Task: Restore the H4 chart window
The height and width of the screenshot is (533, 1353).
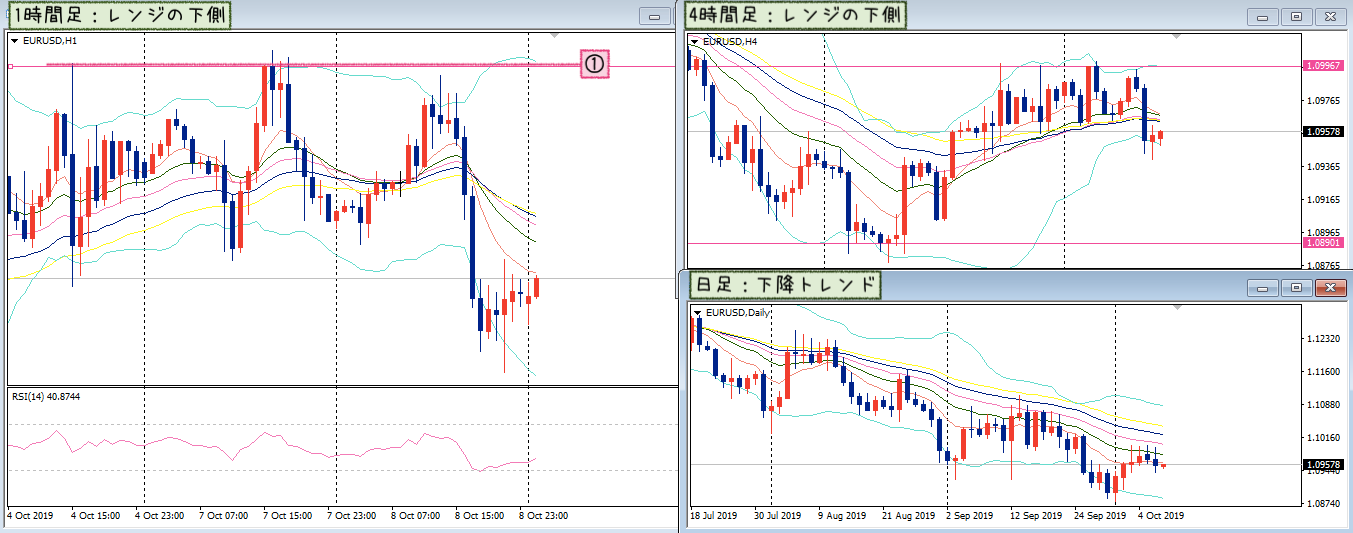Action: point(1296,16)
